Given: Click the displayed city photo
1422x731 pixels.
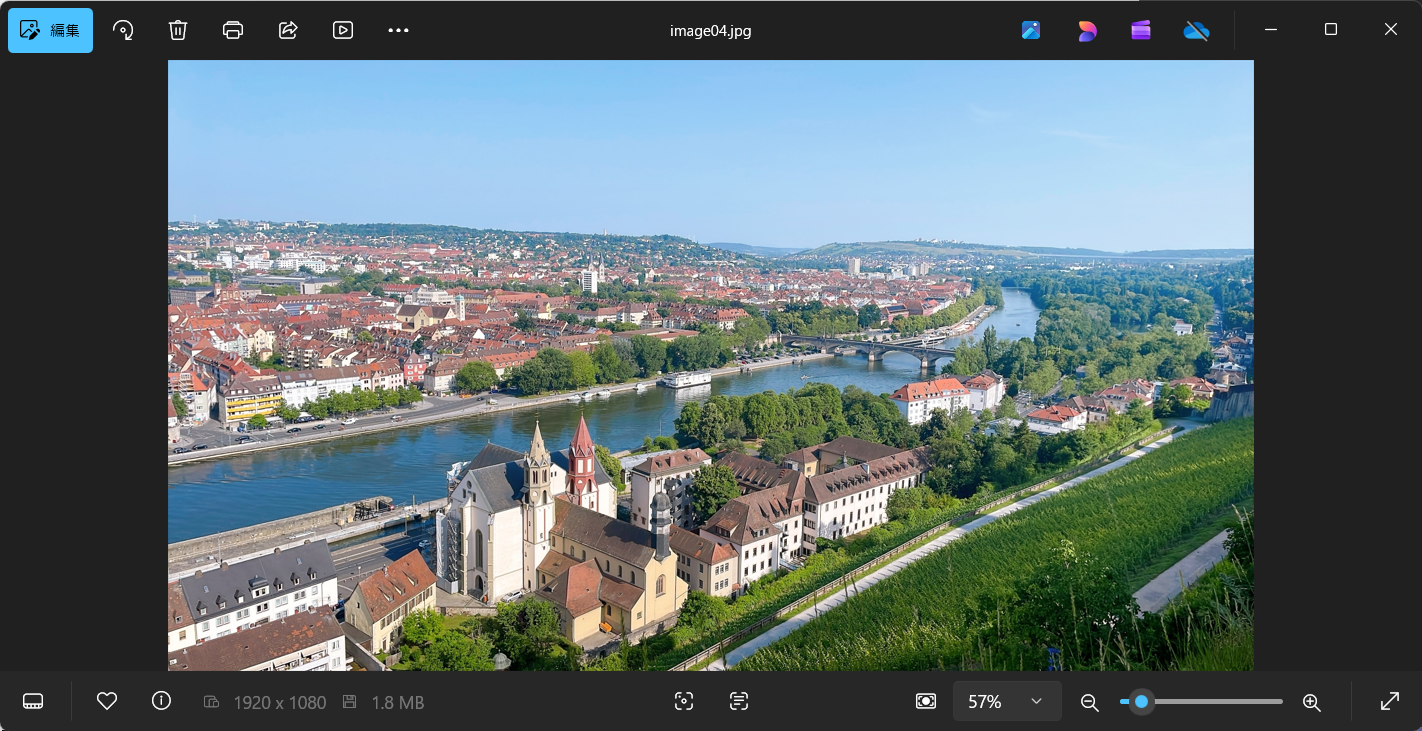Looking at the screenshot, I should click(x=711, y=365).
